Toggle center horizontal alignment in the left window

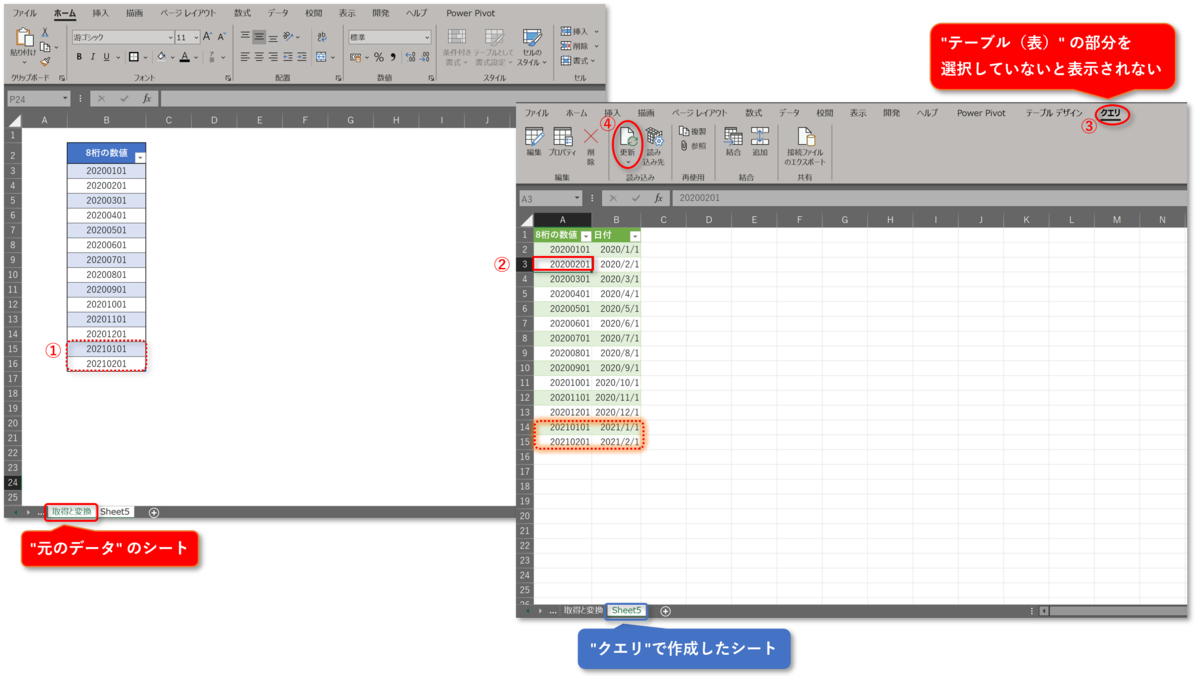259,57
